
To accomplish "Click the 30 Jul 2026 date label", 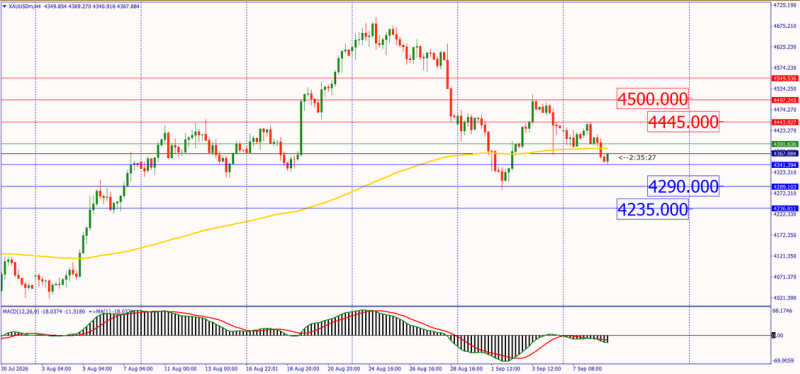I will 14,368.
